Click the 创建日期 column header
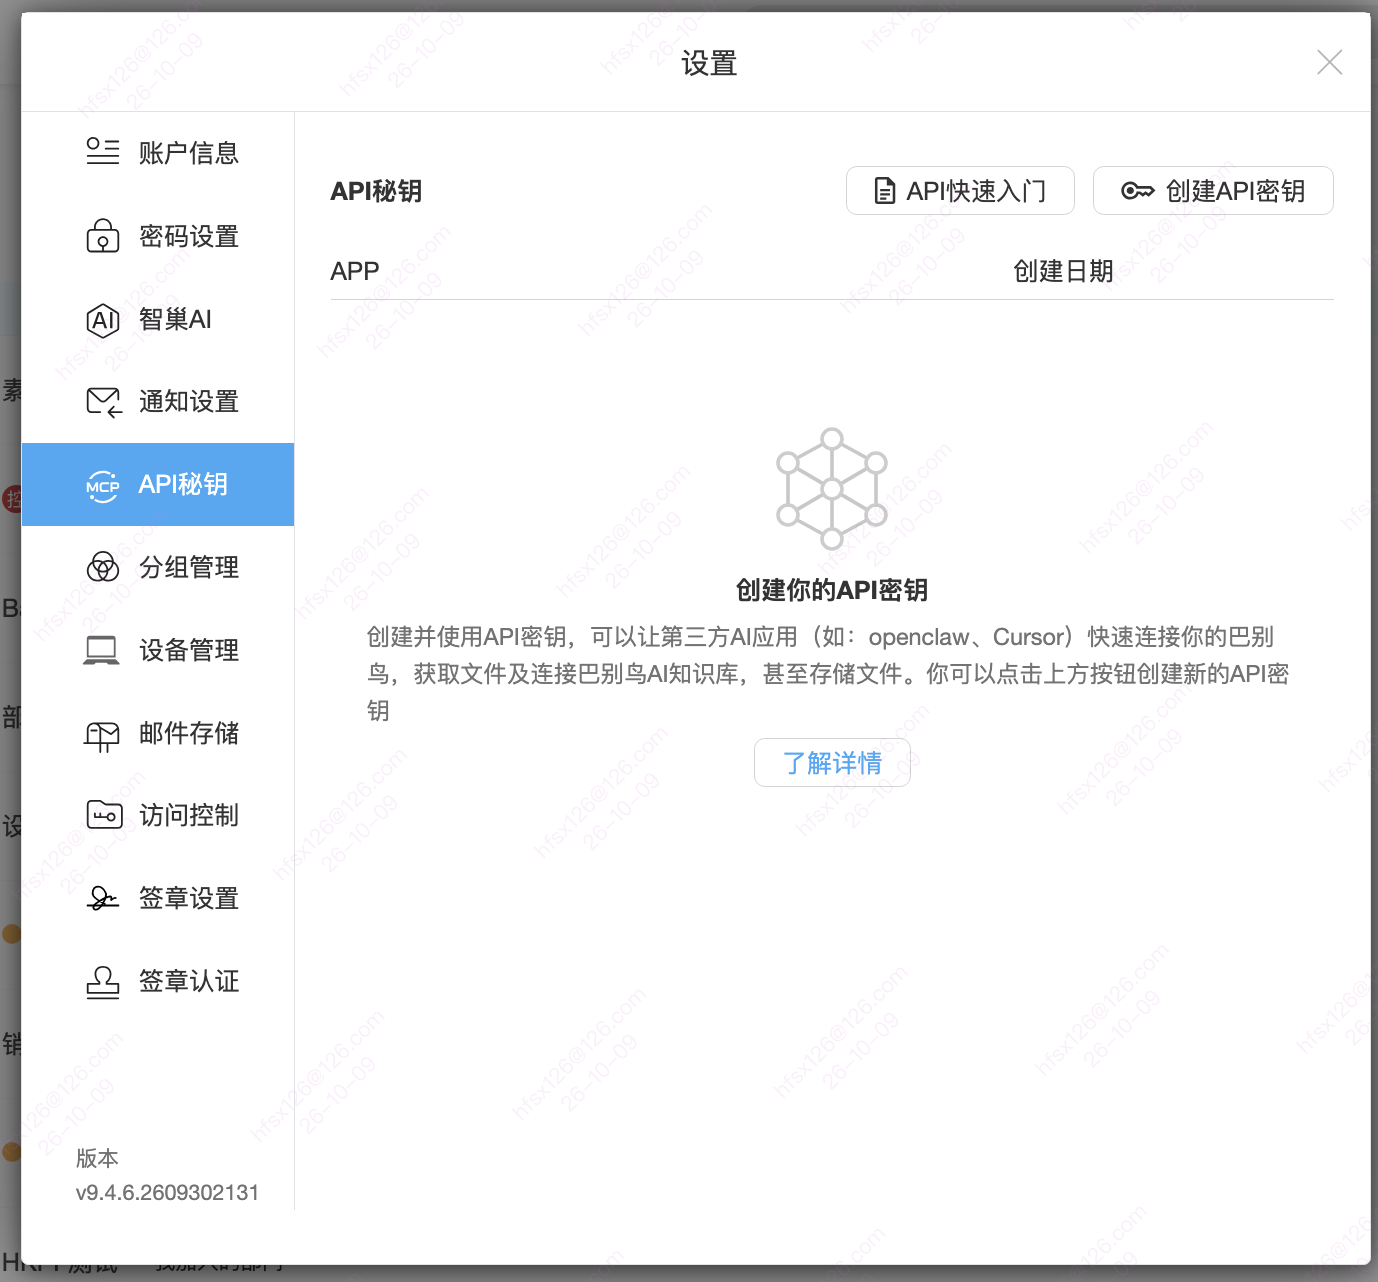 click(1063, 271)
